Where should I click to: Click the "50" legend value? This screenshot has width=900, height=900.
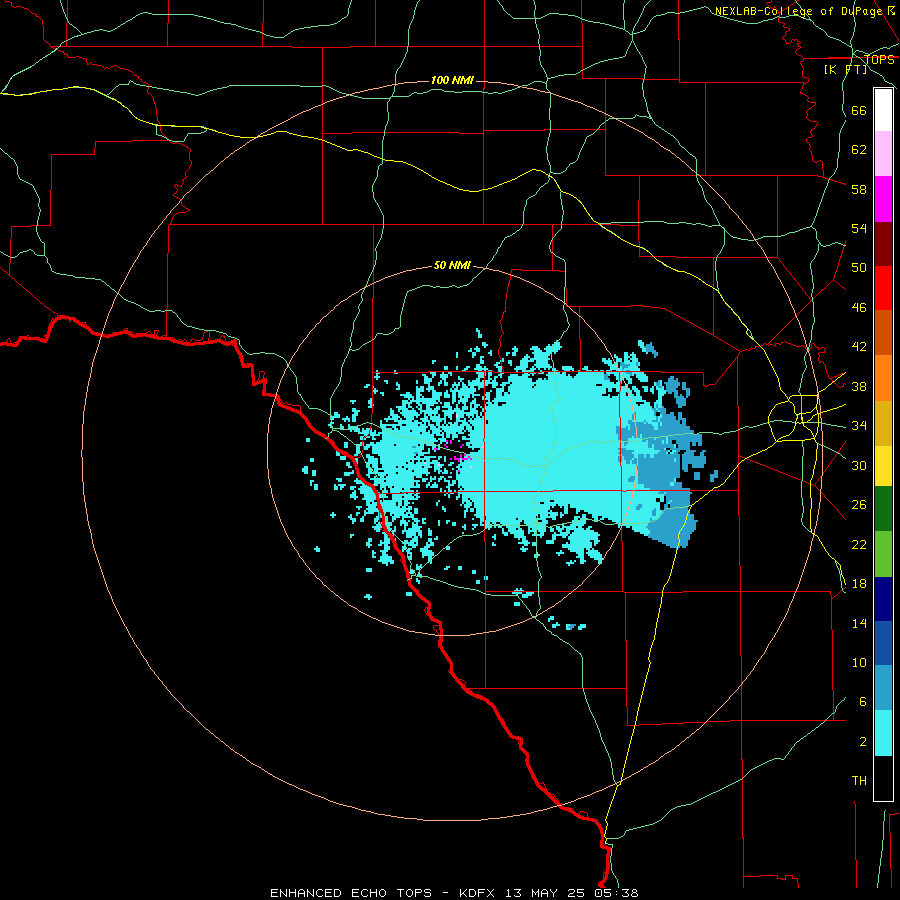tap(859, 268)
